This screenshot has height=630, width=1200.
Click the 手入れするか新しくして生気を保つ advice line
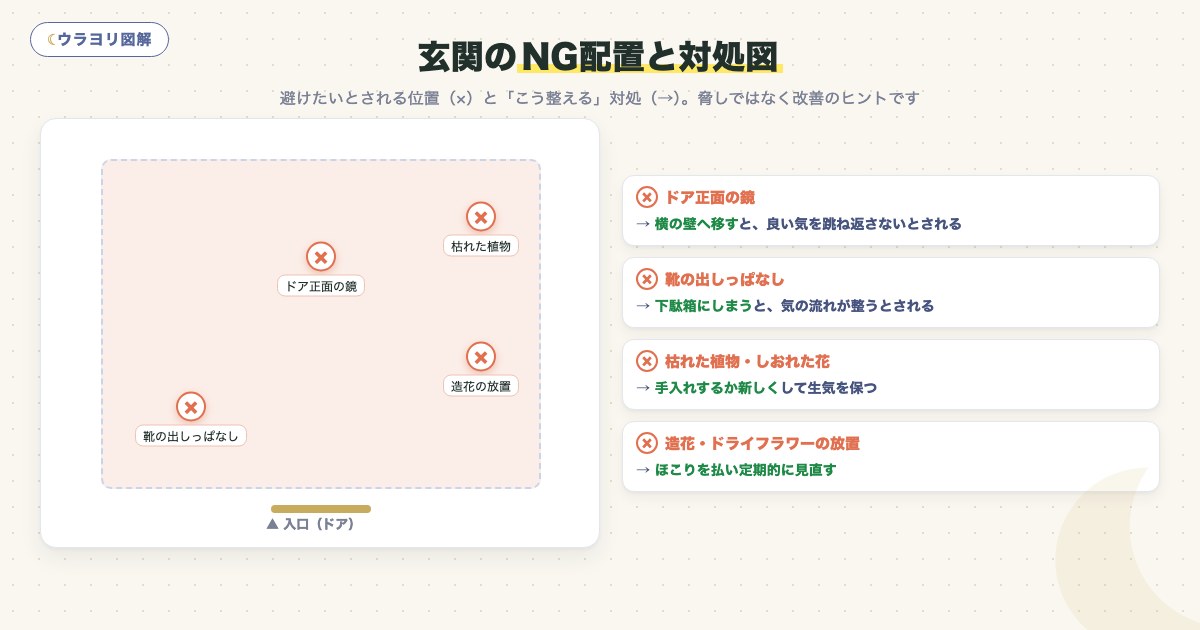pos(757,388)
